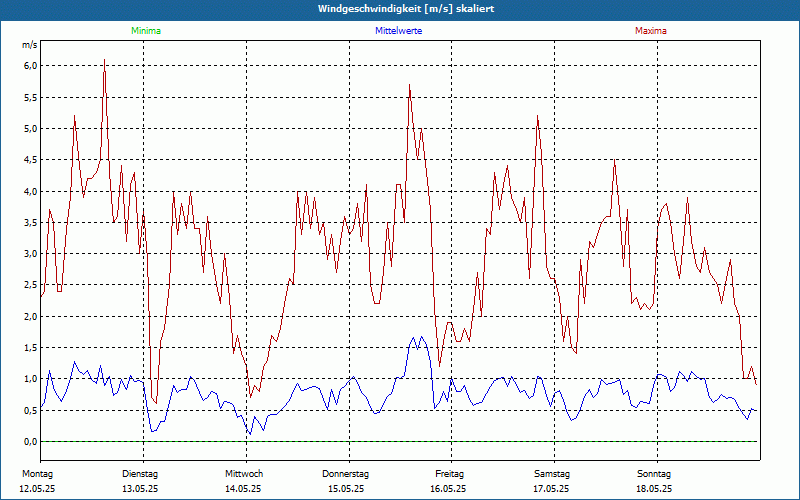This screenshot has width=800, height=500.
Task: Click the chart title Windgeschwindigkeit [m/s] skaliert
Action: (406, 9)
